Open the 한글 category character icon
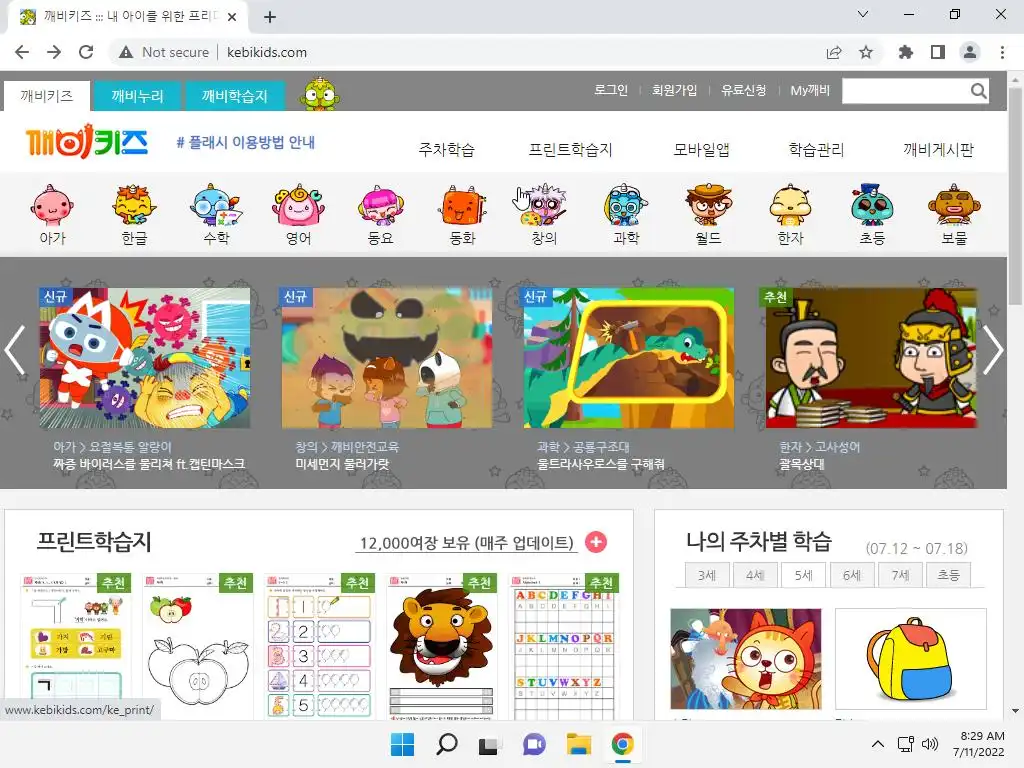The width and height of the screenshot is (1024, 768). tap(134, 205)
